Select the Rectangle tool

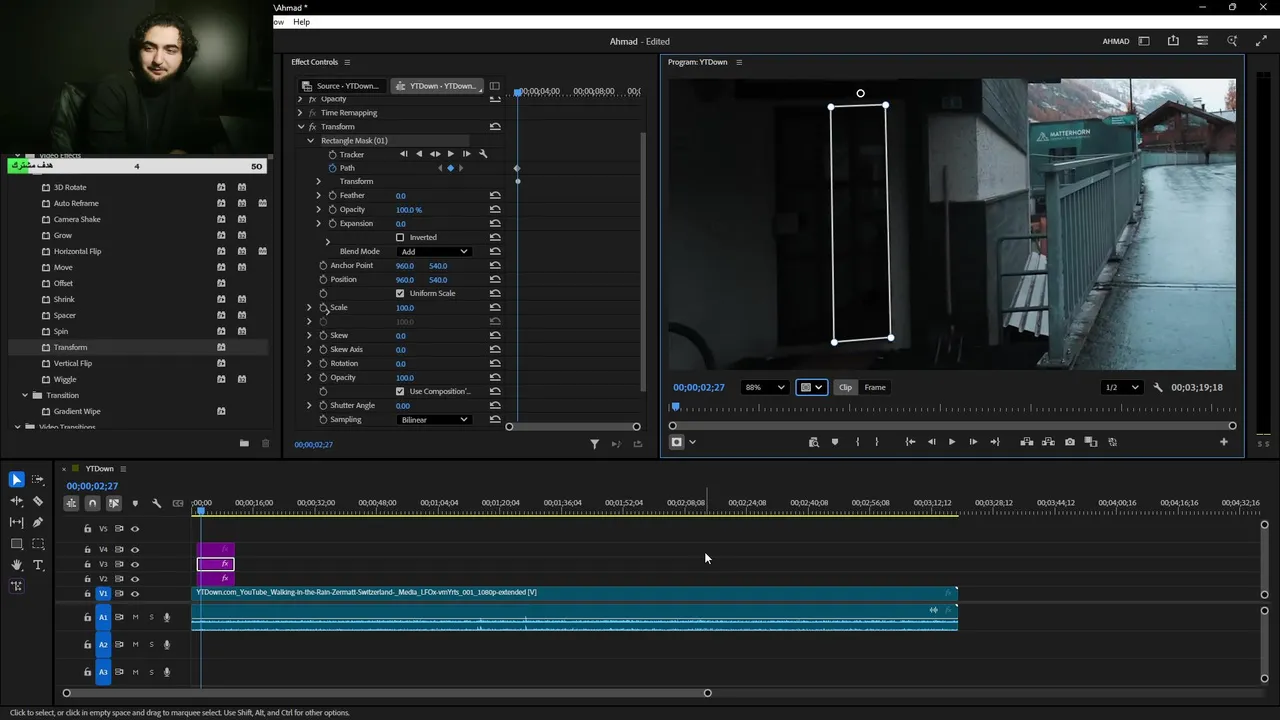(16, 544)
